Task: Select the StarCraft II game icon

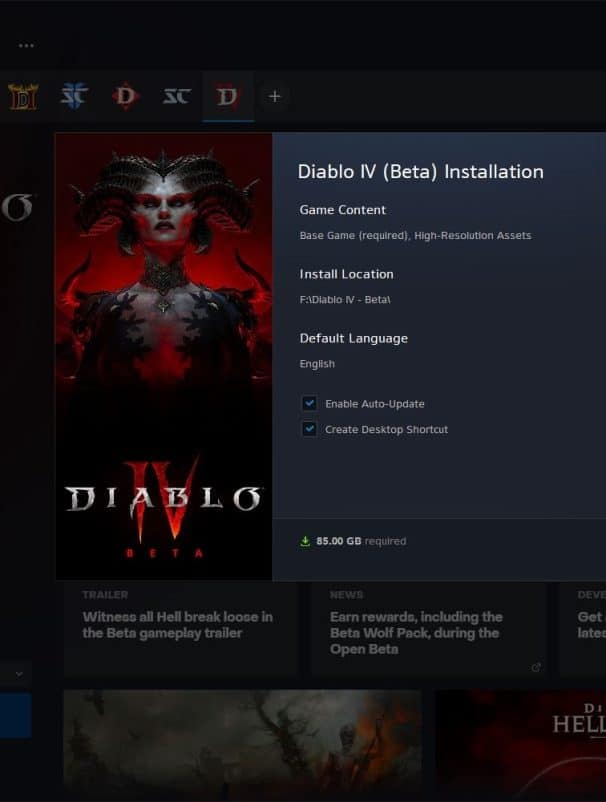Action: coord(74,96)
